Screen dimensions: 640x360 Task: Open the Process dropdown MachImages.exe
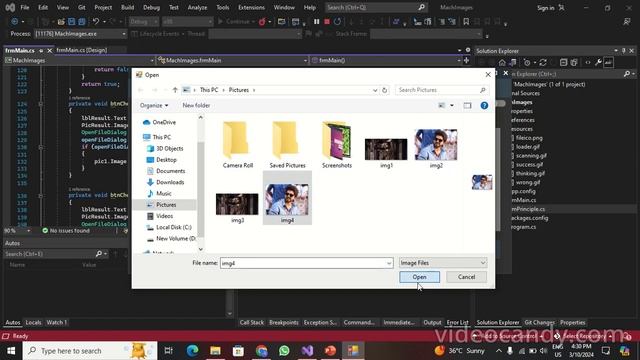(80, 34)
